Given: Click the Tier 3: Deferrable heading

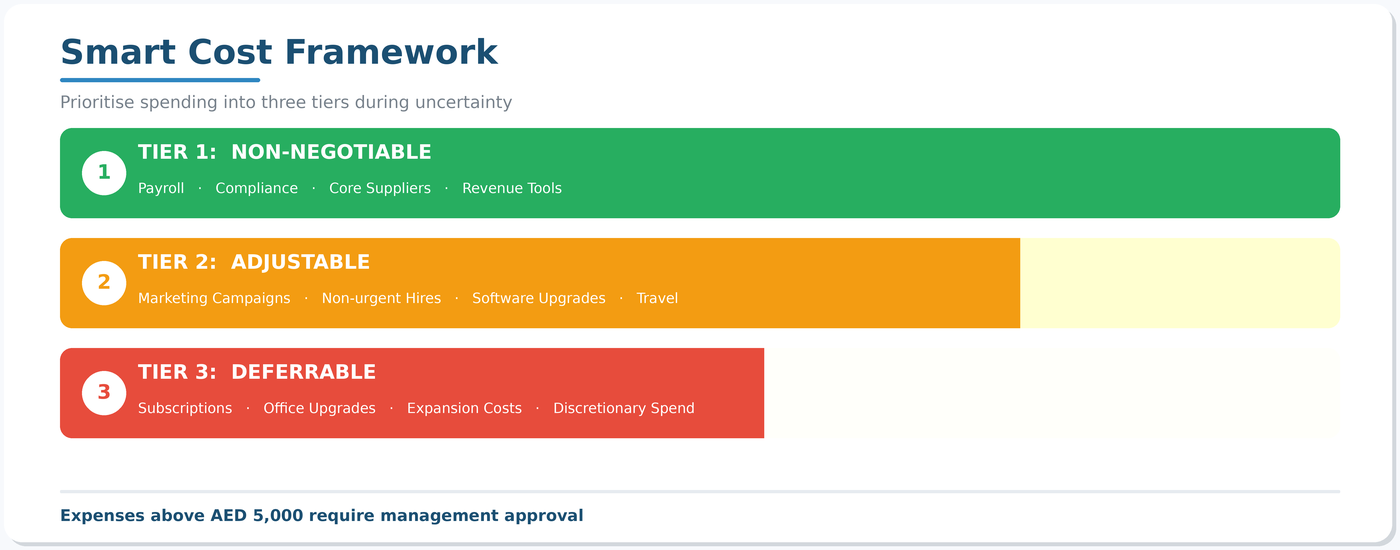Looking at the screenshot, I should click(257, 372).
